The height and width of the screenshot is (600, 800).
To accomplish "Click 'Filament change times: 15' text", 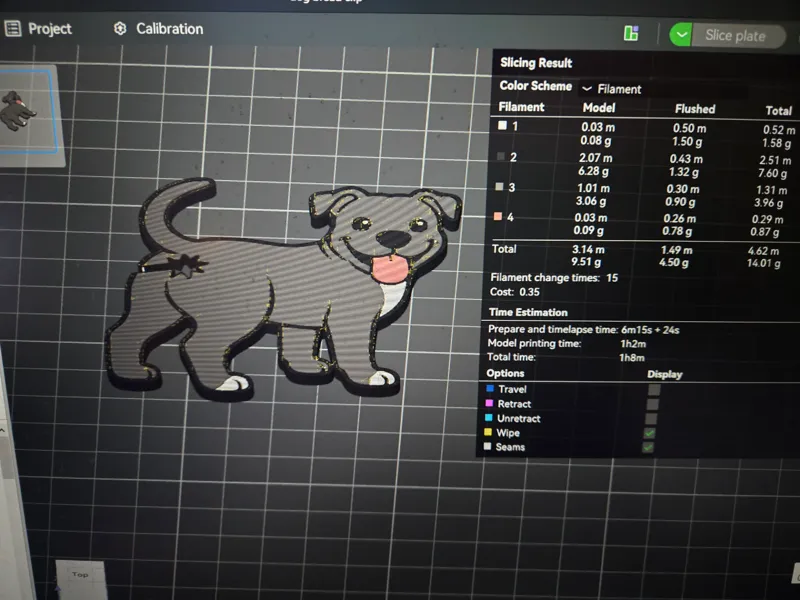I will tap(554, 278).
